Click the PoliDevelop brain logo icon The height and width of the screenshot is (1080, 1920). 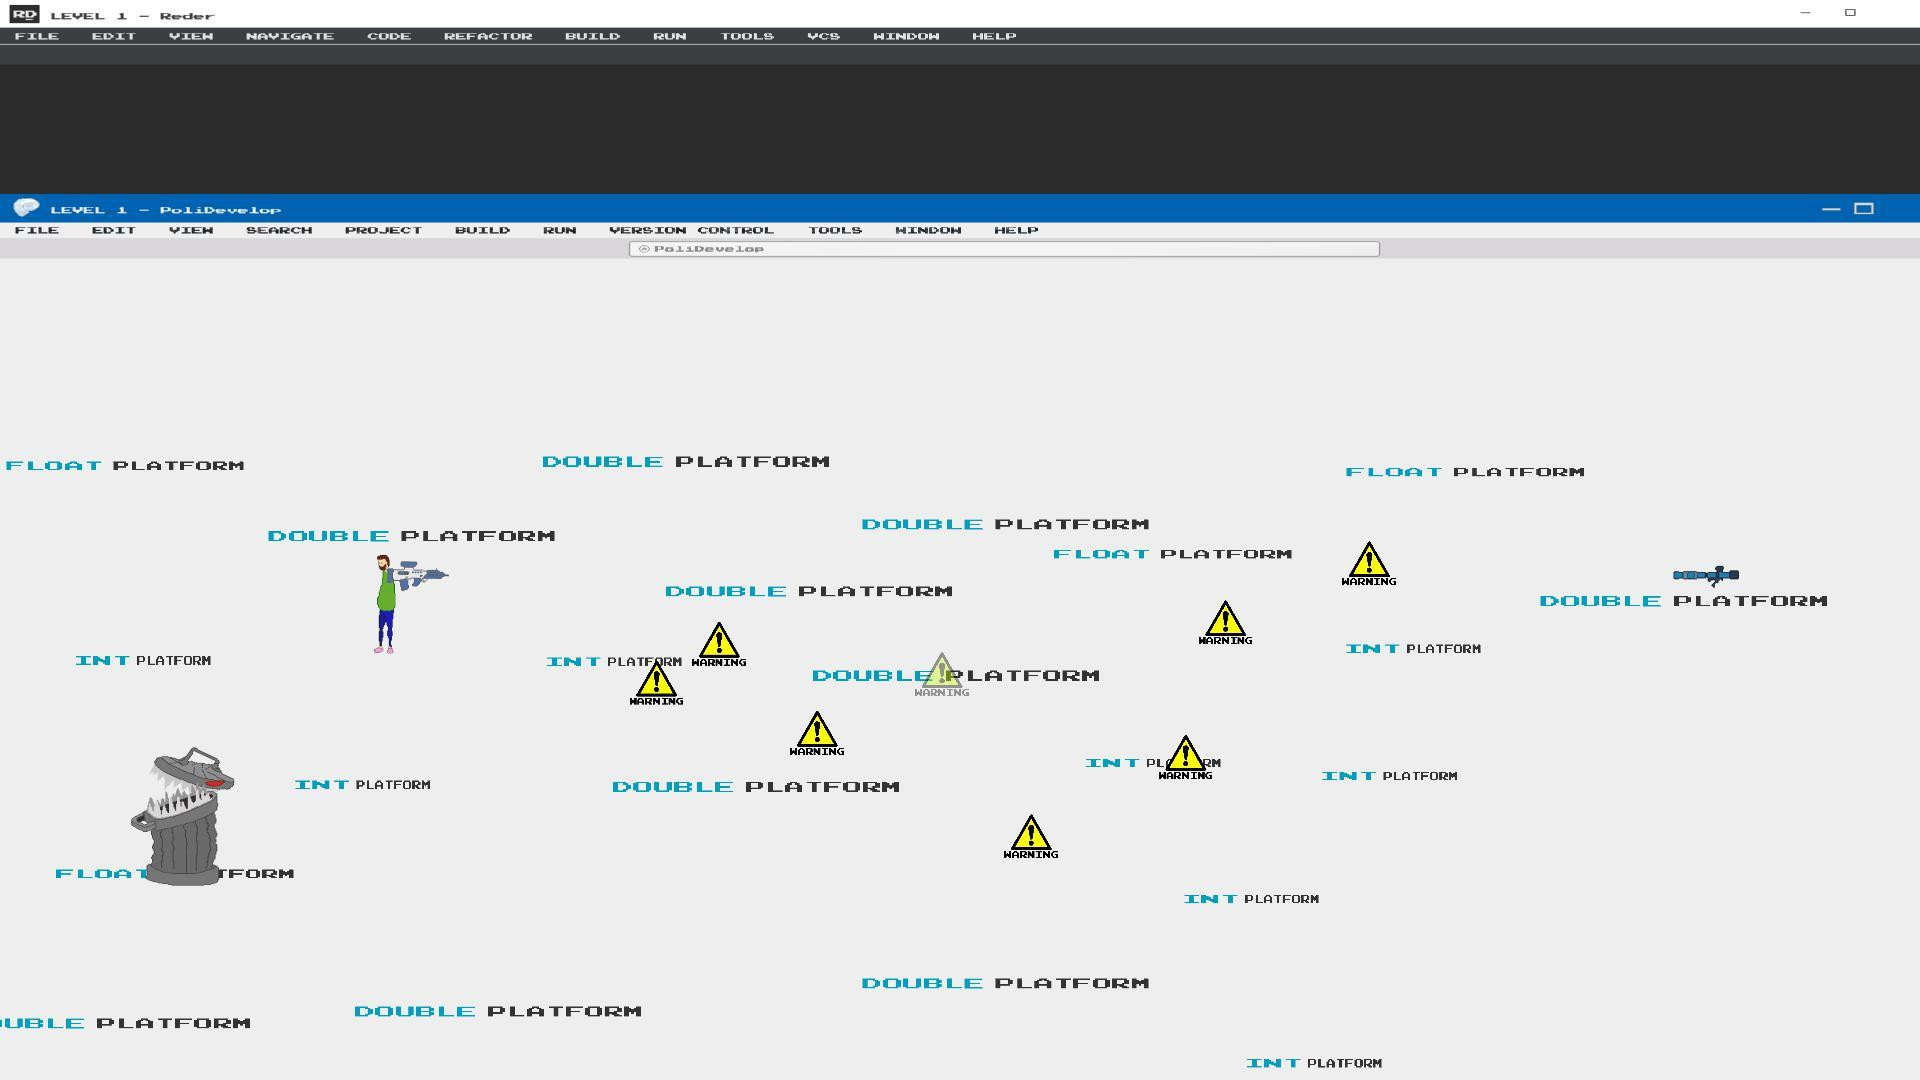26,208
